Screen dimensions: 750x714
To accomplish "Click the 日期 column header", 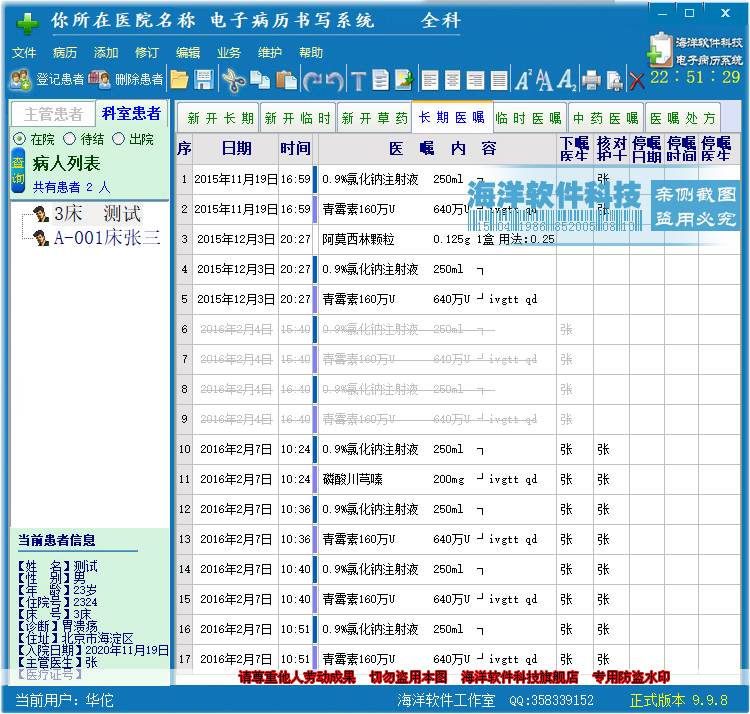I will 236,148.
